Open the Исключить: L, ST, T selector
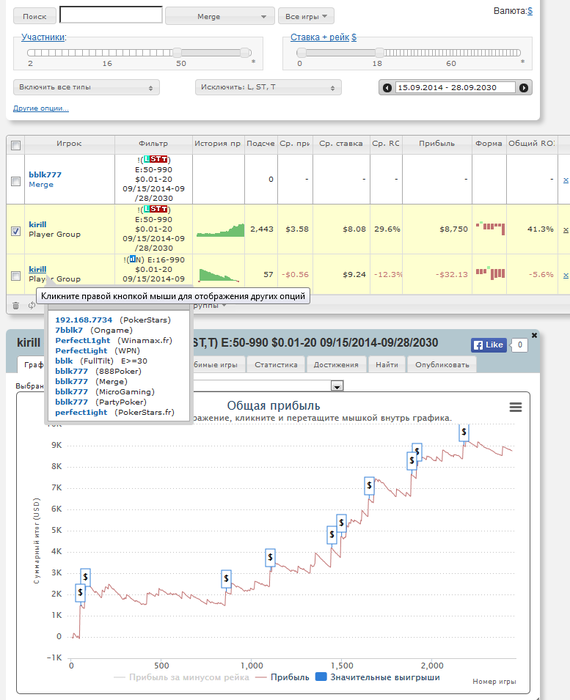 268,88
